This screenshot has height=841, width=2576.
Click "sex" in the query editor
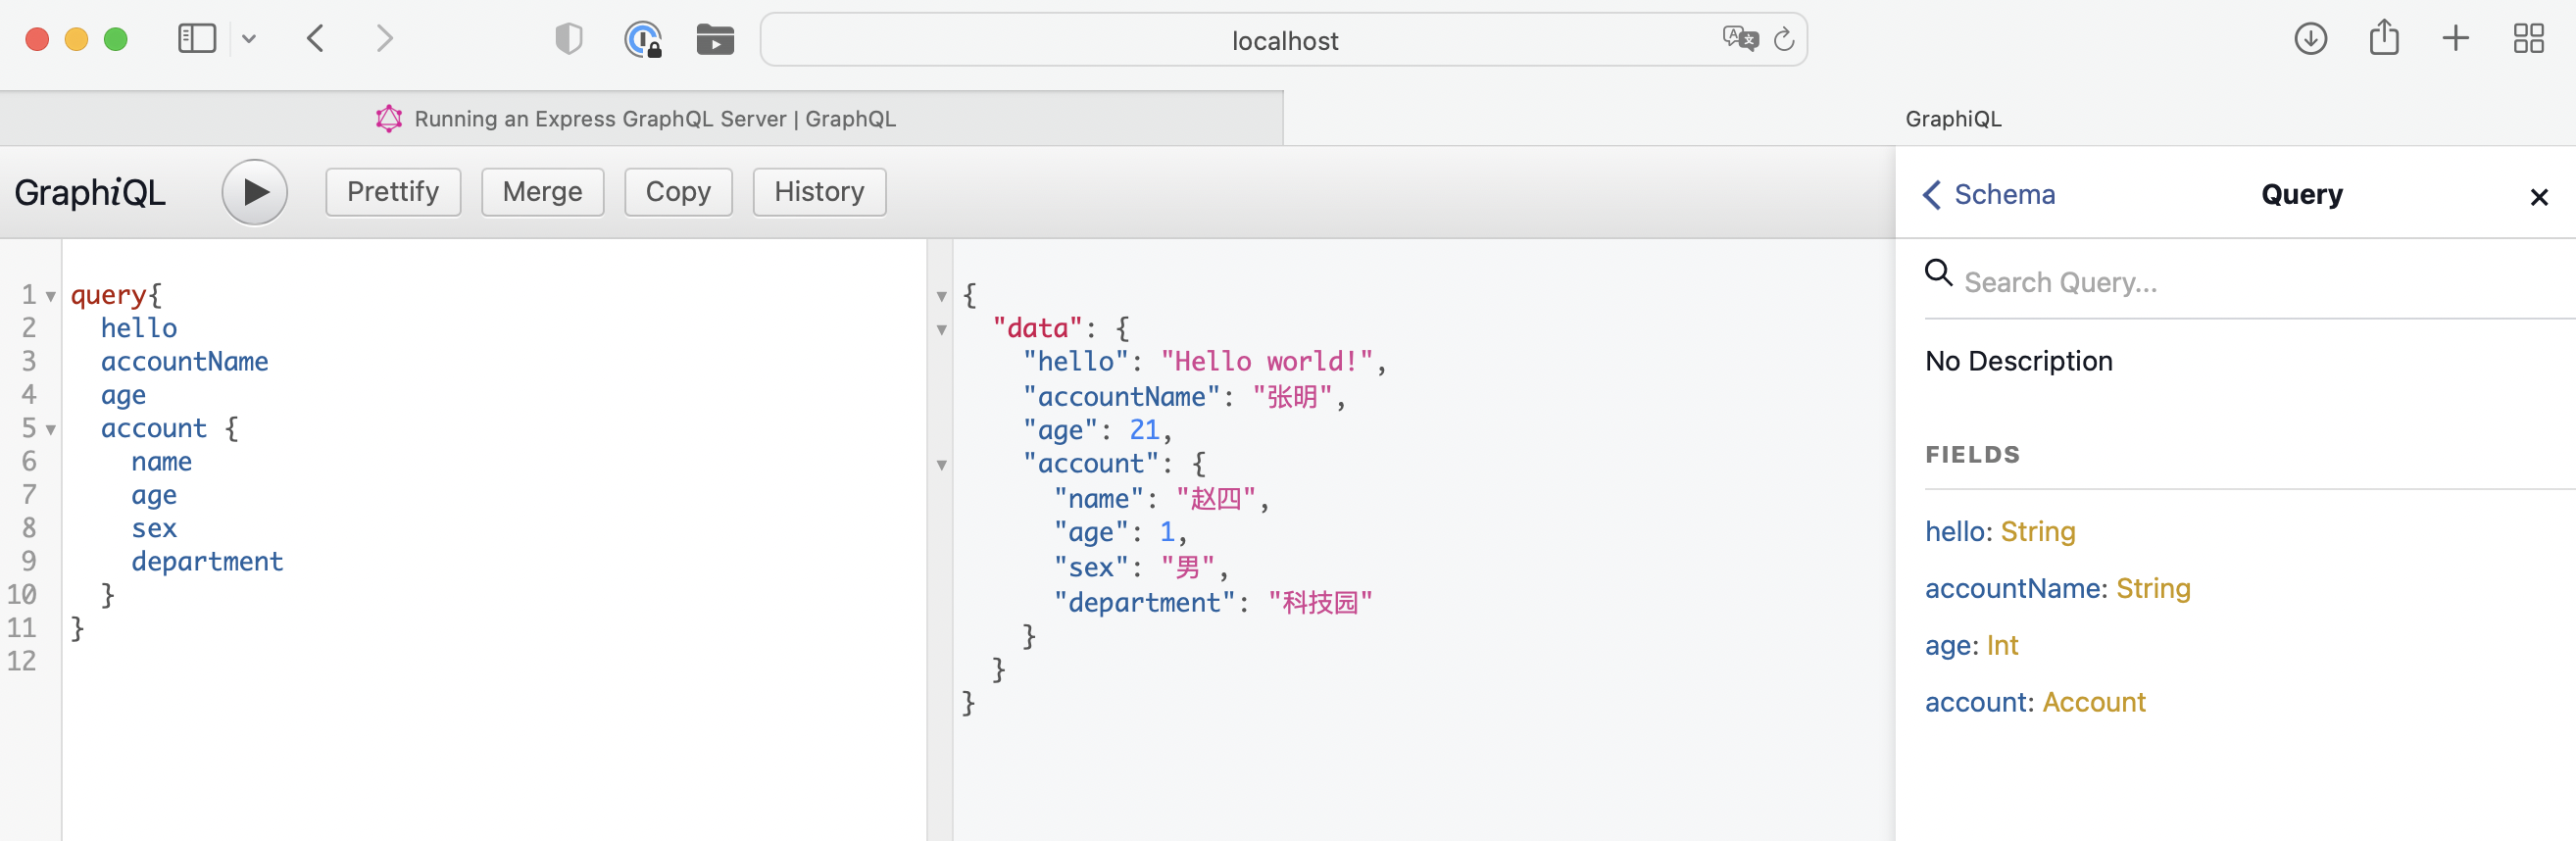[x=154, y=529]
